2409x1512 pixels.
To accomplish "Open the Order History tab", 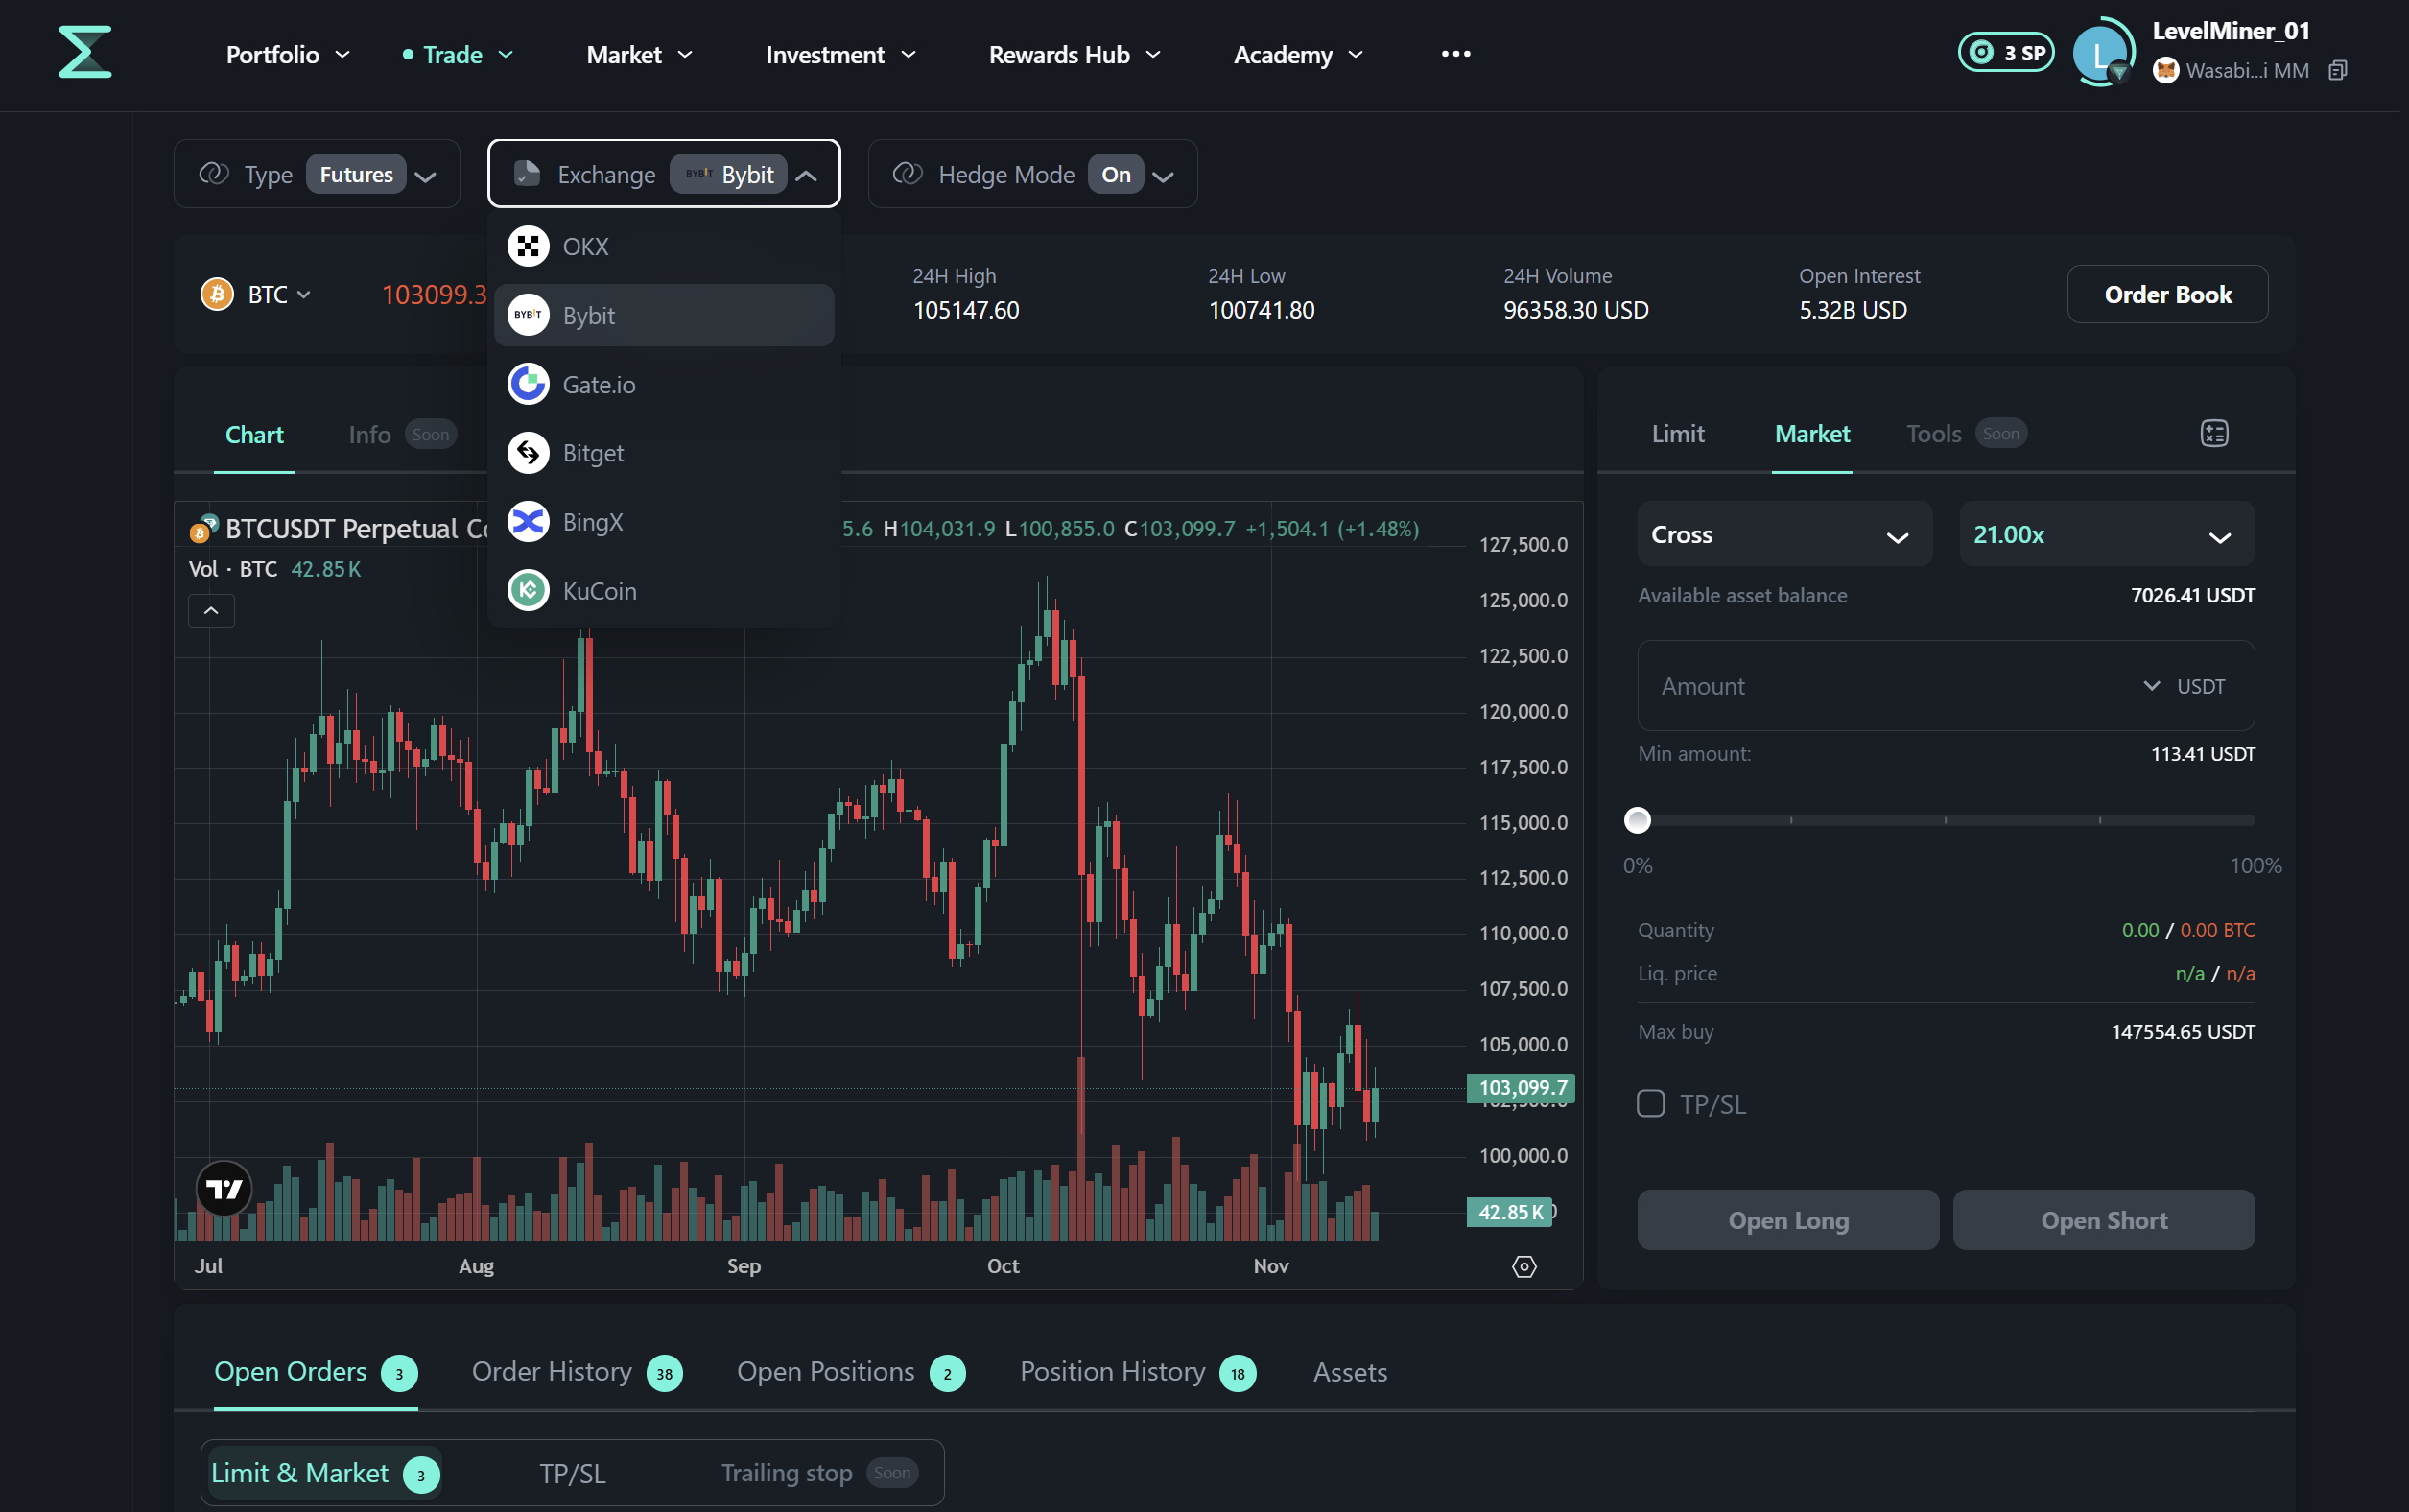I will coord(577,1372).
